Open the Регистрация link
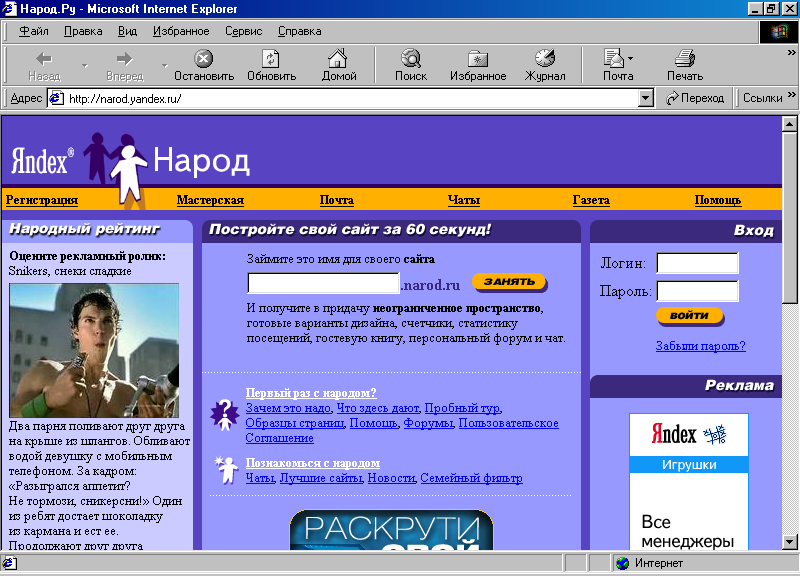 click(42, 200)
